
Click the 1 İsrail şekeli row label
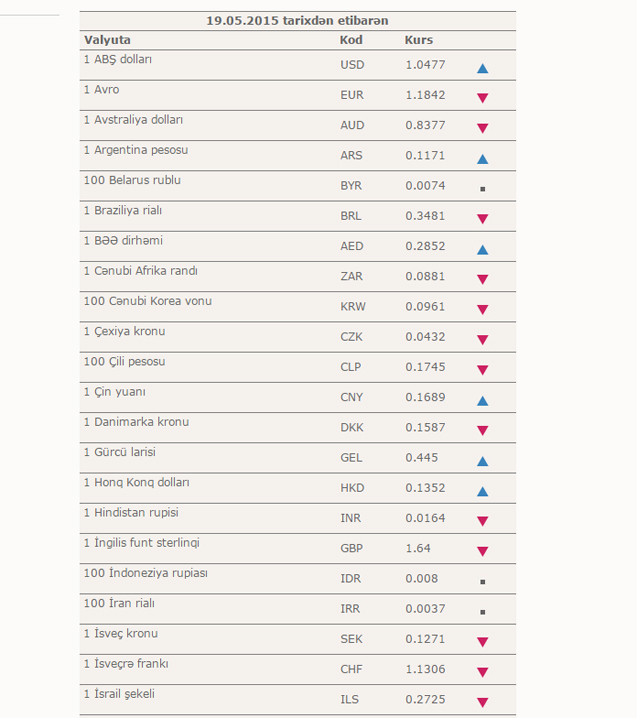pyautogui.click(x=119, y=694)
